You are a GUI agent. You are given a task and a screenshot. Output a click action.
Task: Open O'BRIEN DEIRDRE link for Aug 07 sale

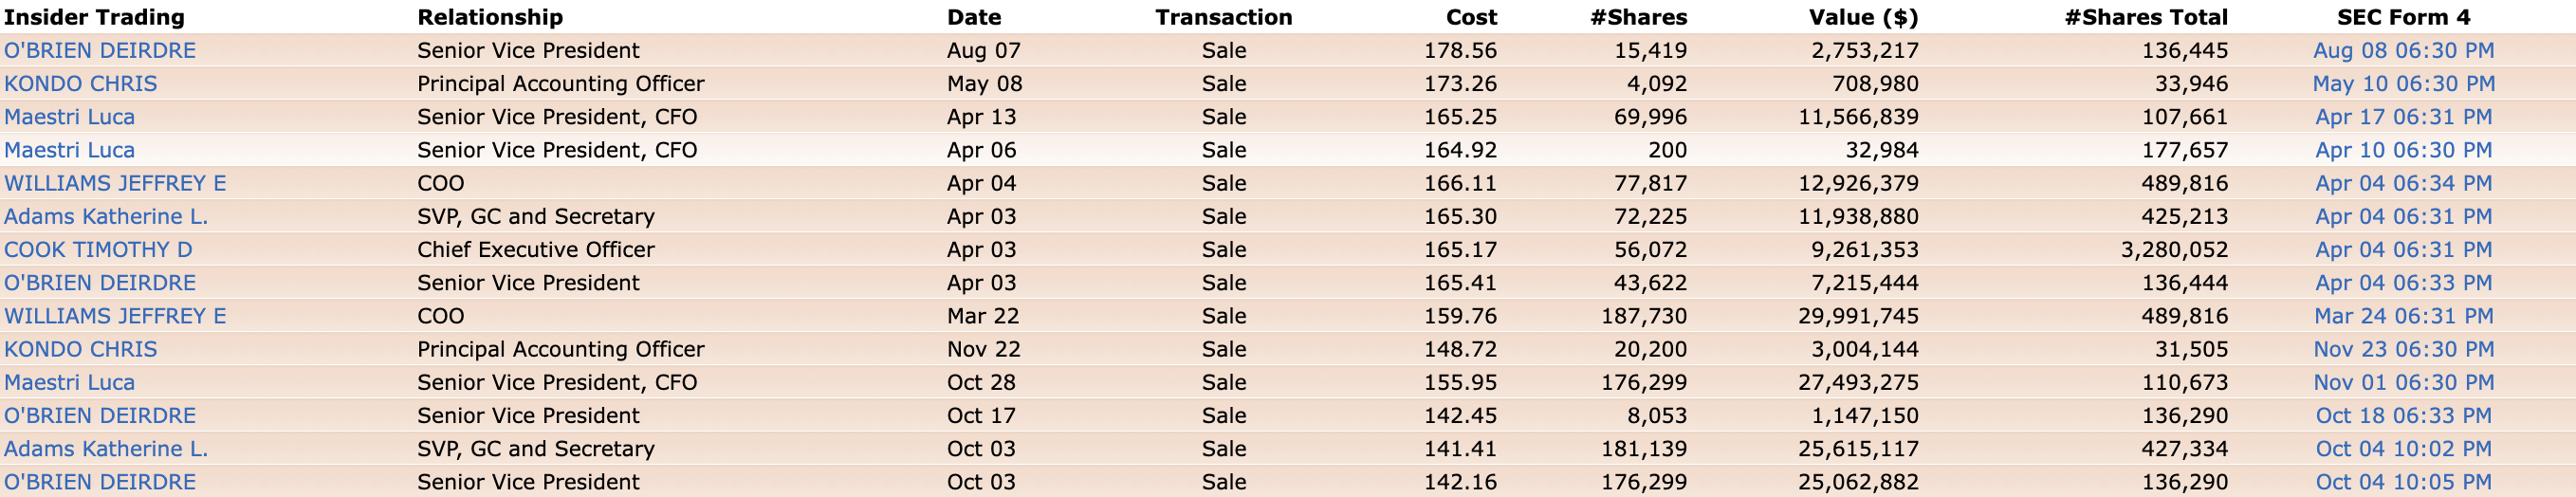tap(100, 50)
